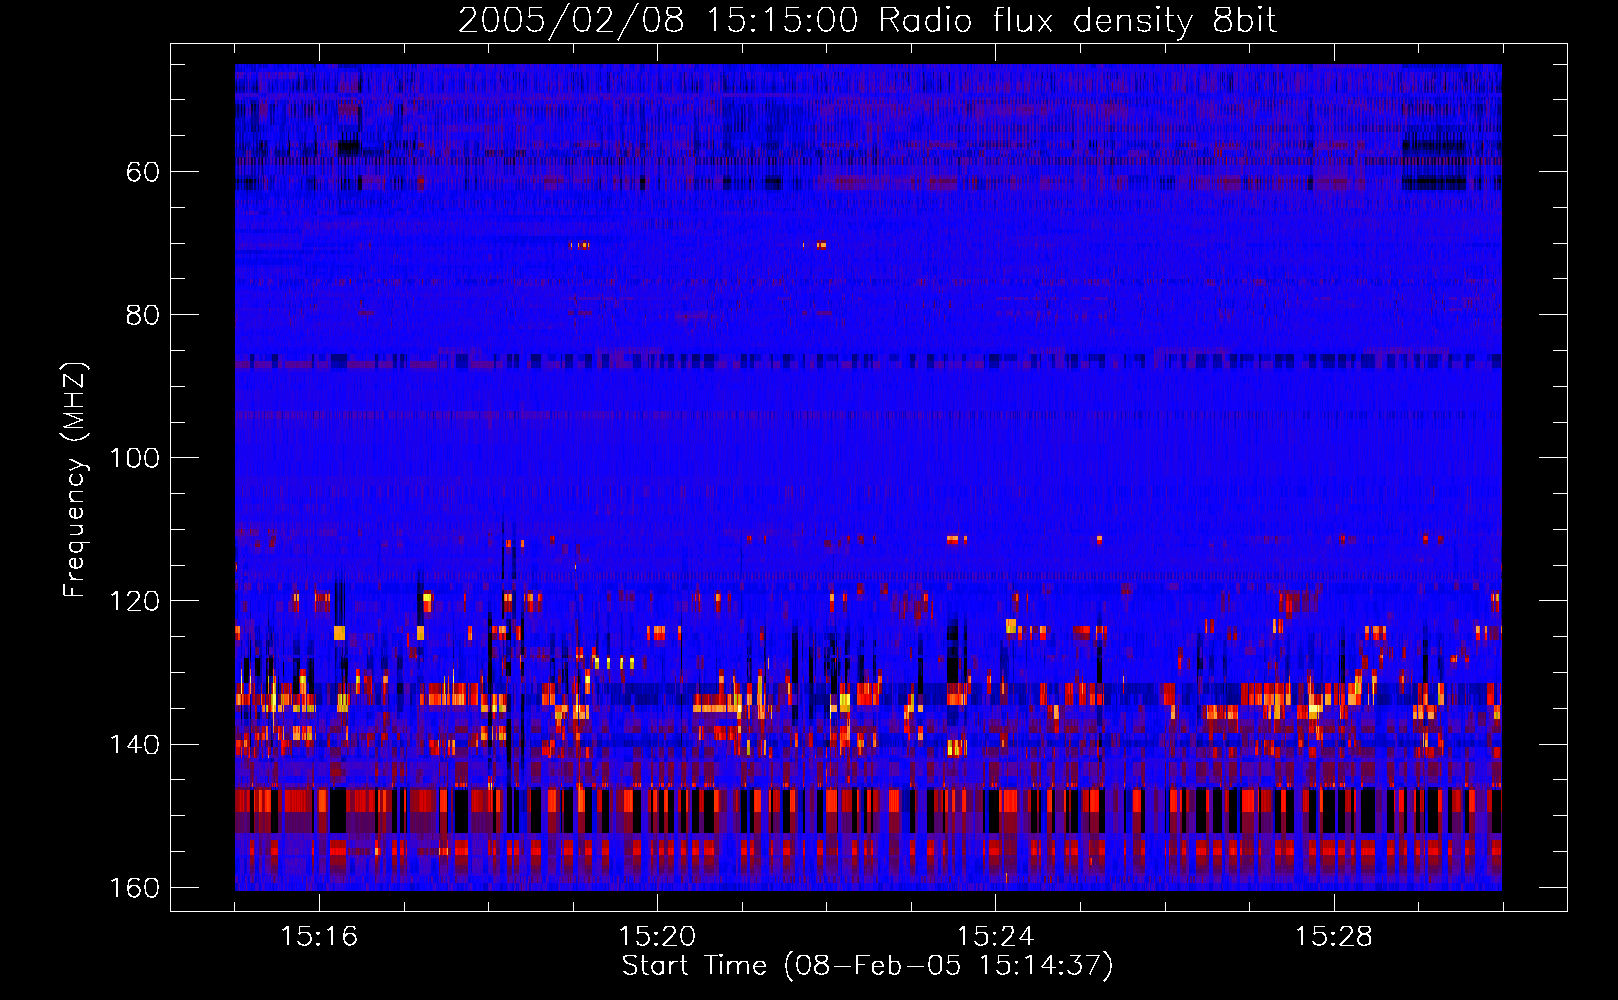Click the 80 frequency tick label
Screen dimensions: 1618x1000
pos(143,315)
